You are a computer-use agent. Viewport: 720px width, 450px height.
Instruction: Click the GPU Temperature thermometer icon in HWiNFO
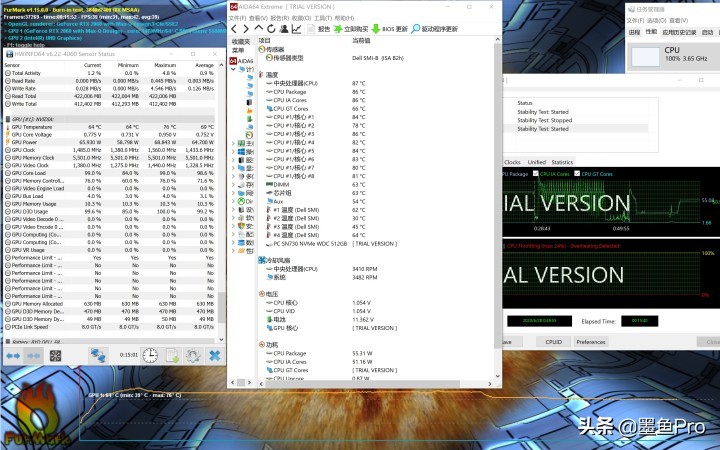coord(8,127)
